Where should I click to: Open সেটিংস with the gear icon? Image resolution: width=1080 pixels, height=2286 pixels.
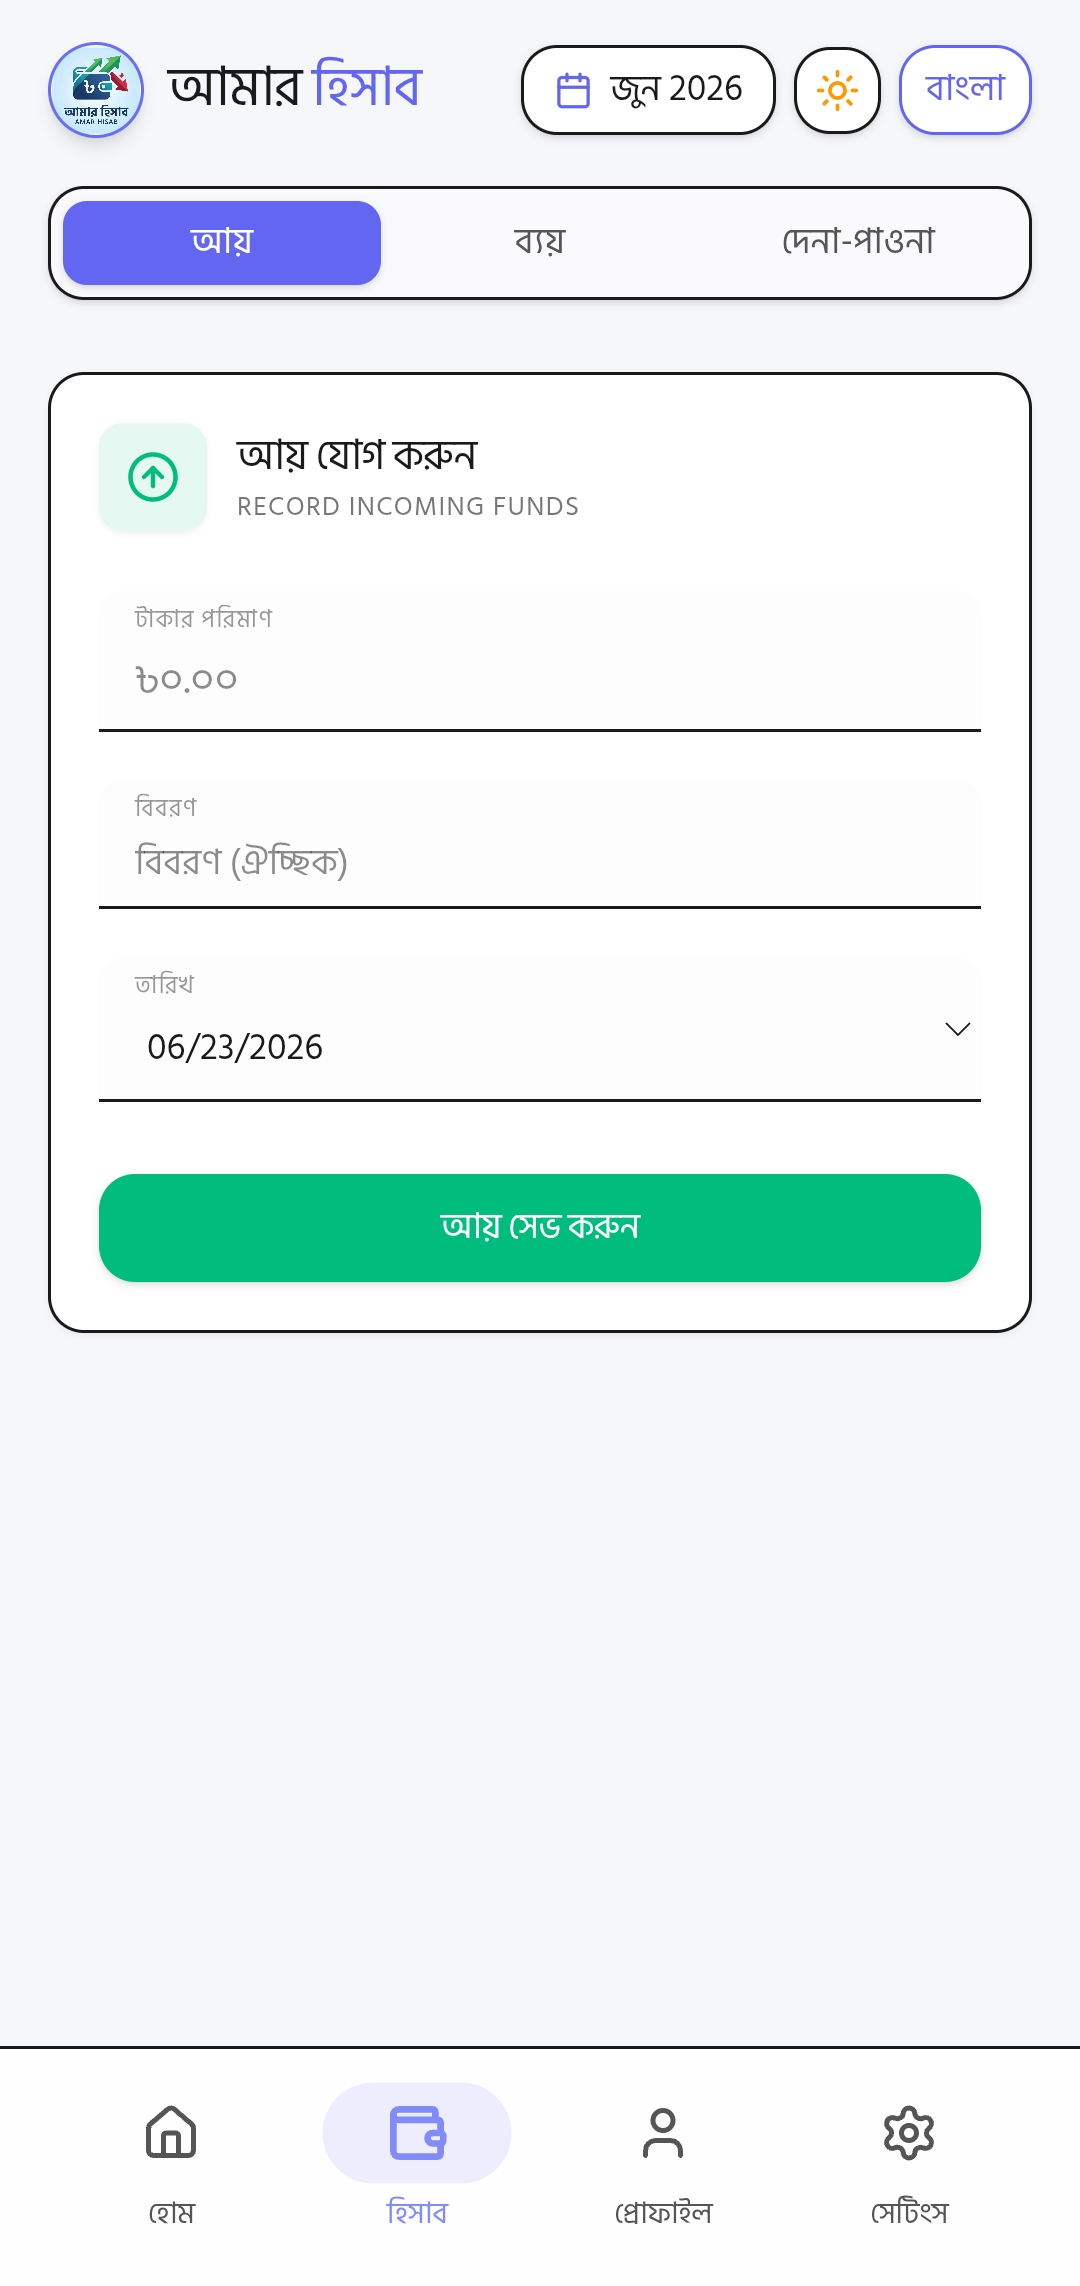click(x=909, y=2133)
